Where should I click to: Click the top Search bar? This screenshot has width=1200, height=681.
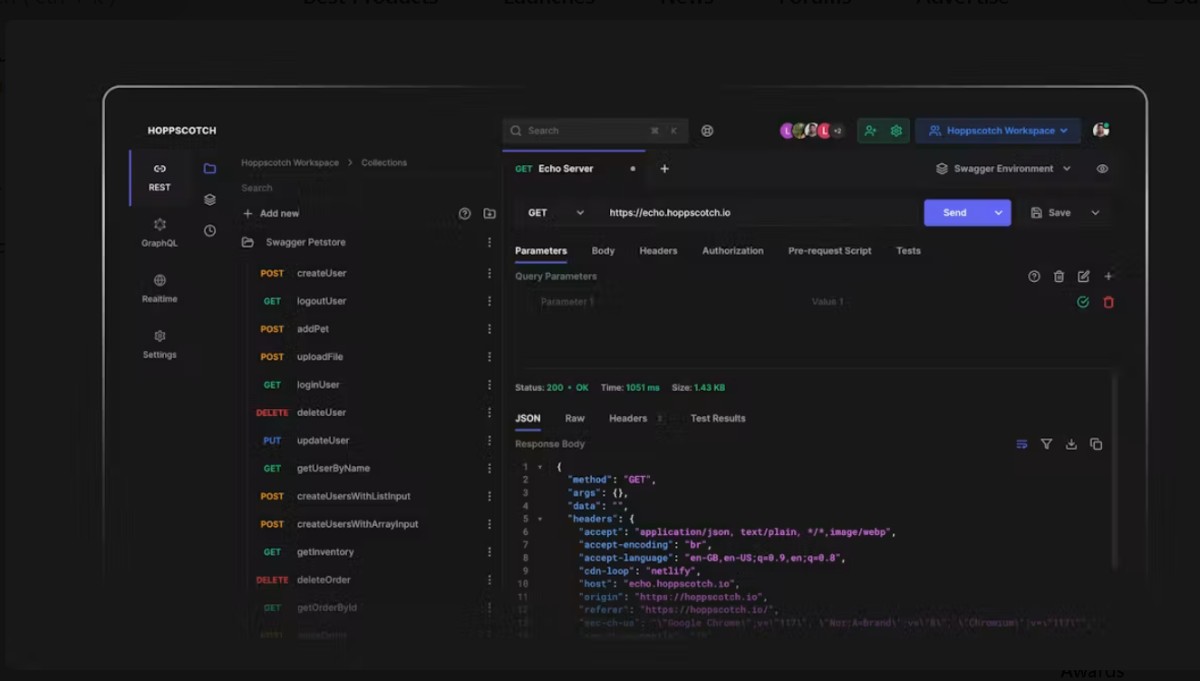pyautogui.click(x=596, y=131)
